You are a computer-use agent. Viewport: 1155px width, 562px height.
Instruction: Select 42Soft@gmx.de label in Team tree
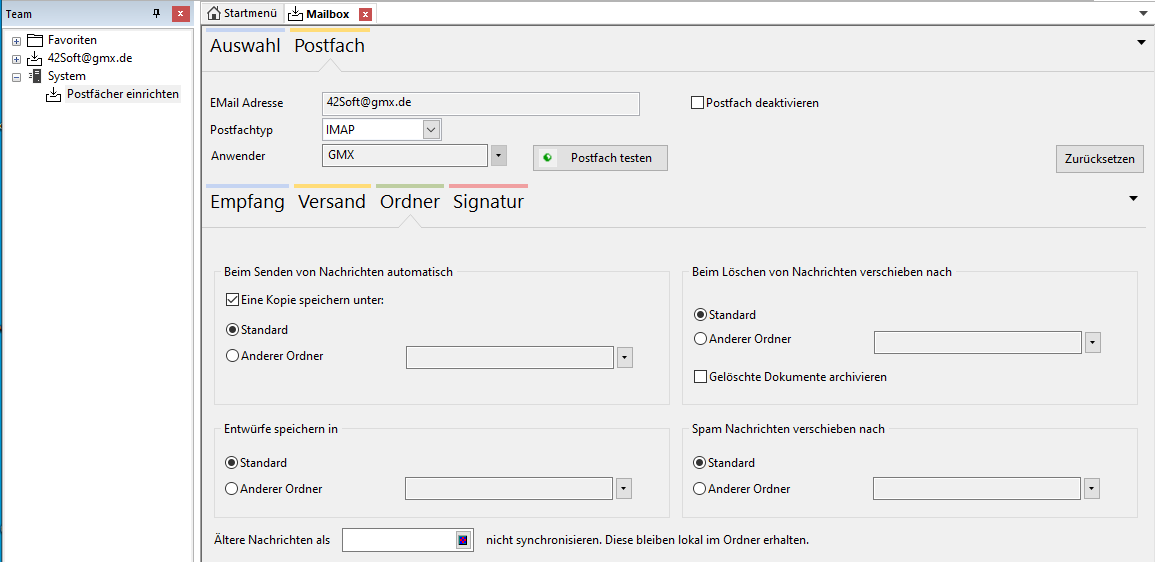(90, 57)
